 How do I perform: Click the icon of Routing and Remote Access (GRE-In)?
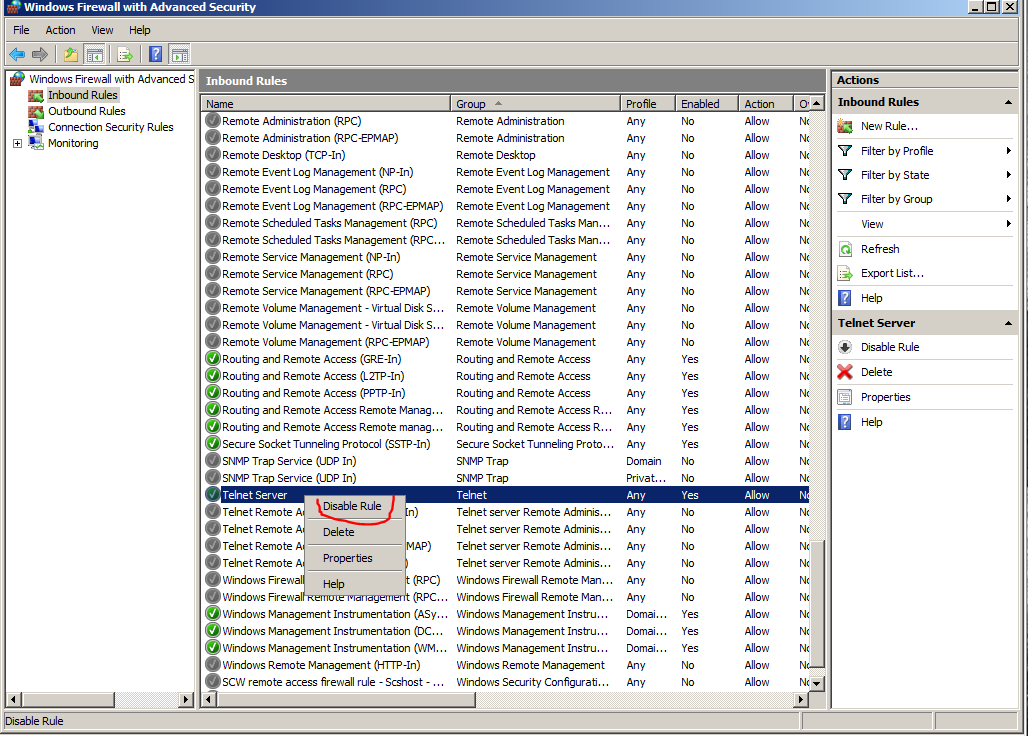tap(212, 358)
